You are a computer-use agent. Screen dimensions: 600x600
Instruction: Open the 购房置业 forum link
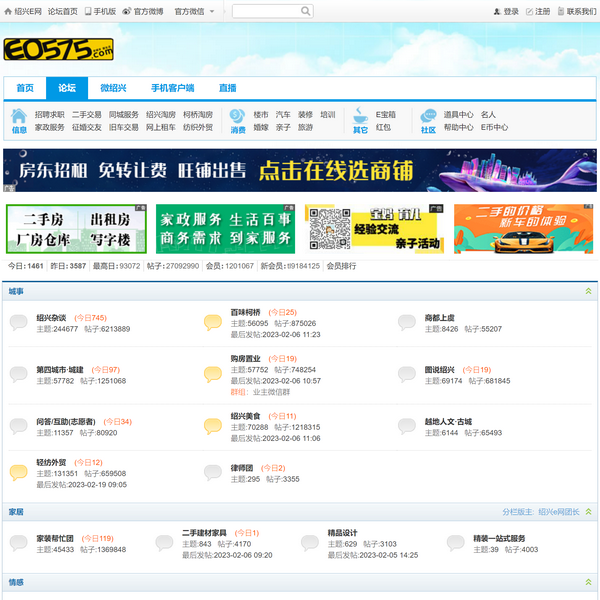(x=246, y=358)
